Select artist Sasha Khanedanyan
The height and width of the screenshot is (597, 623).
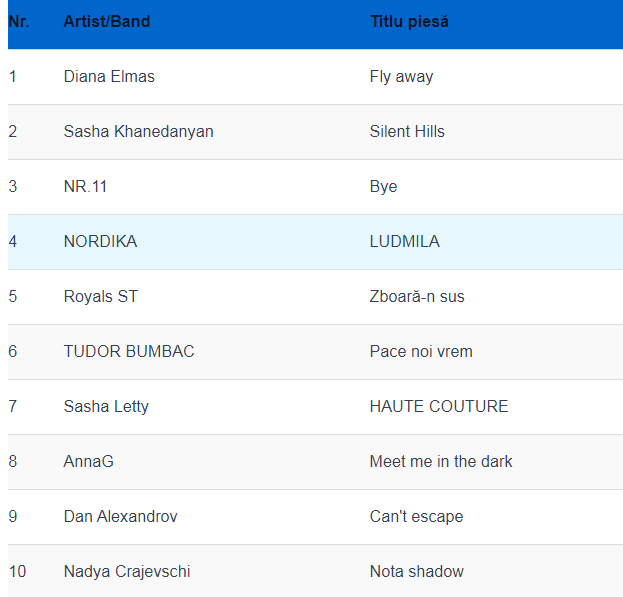(x=138, y=132)
